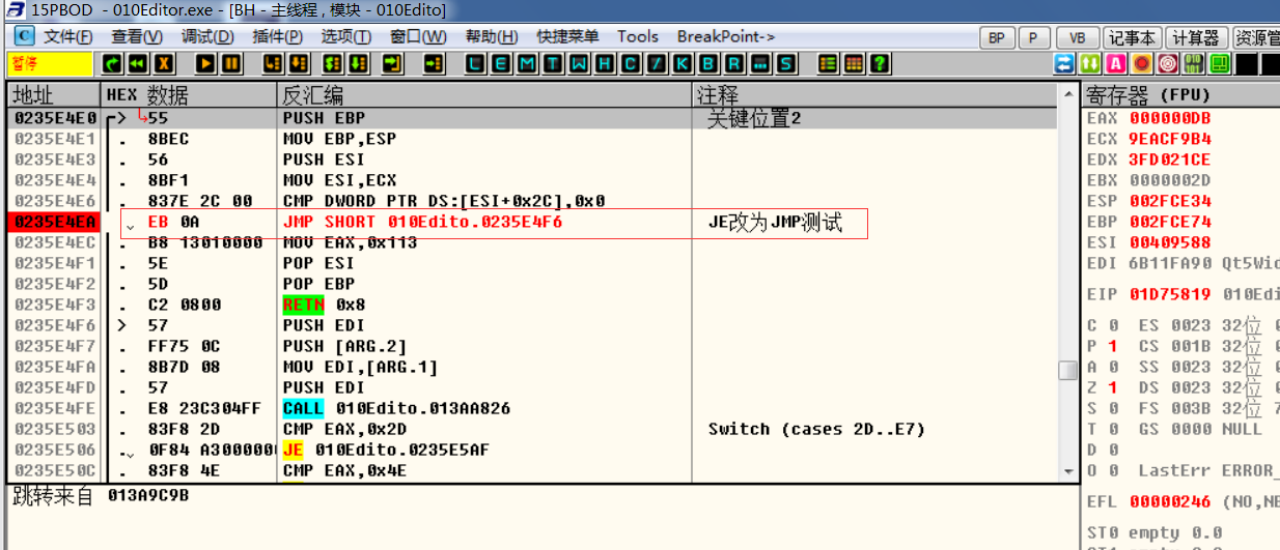Open the Memory map (M icon)
Screen dimensions: 1280x550
pos(528,64)
